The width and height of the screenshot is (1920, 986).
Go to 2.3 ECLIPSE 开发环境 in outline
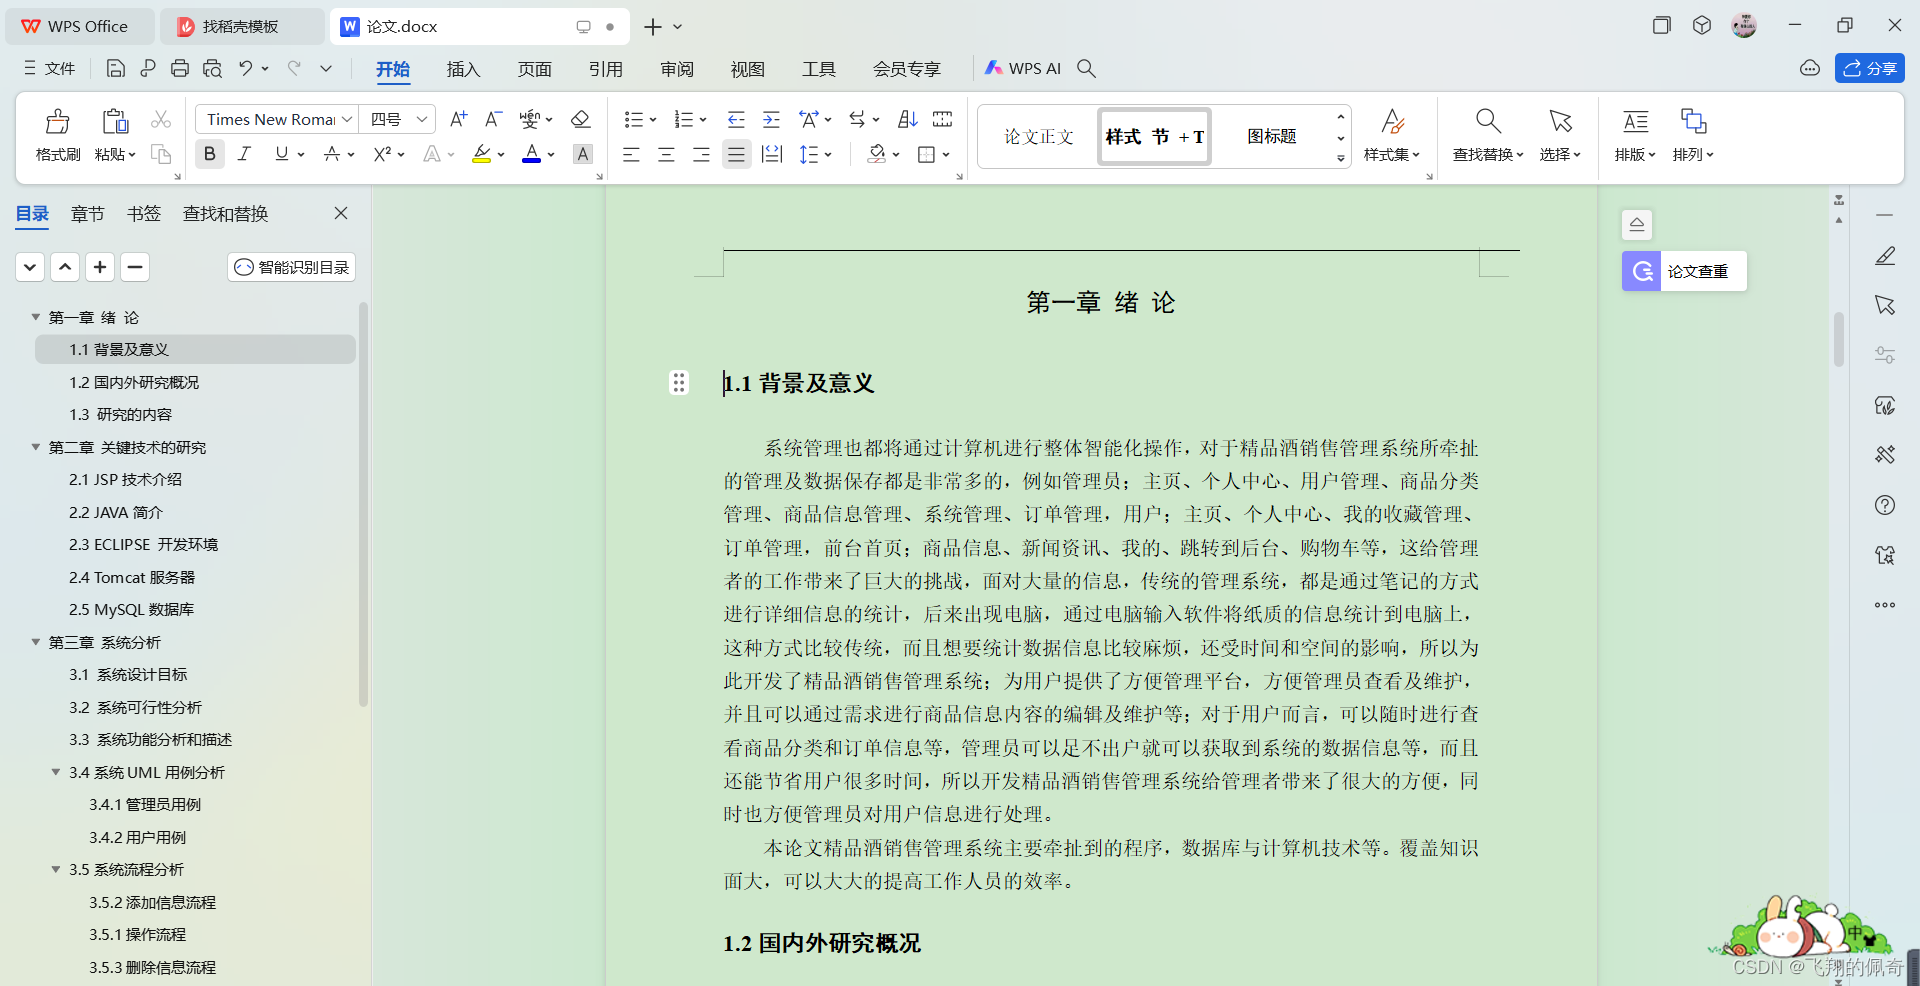[143, 544]
